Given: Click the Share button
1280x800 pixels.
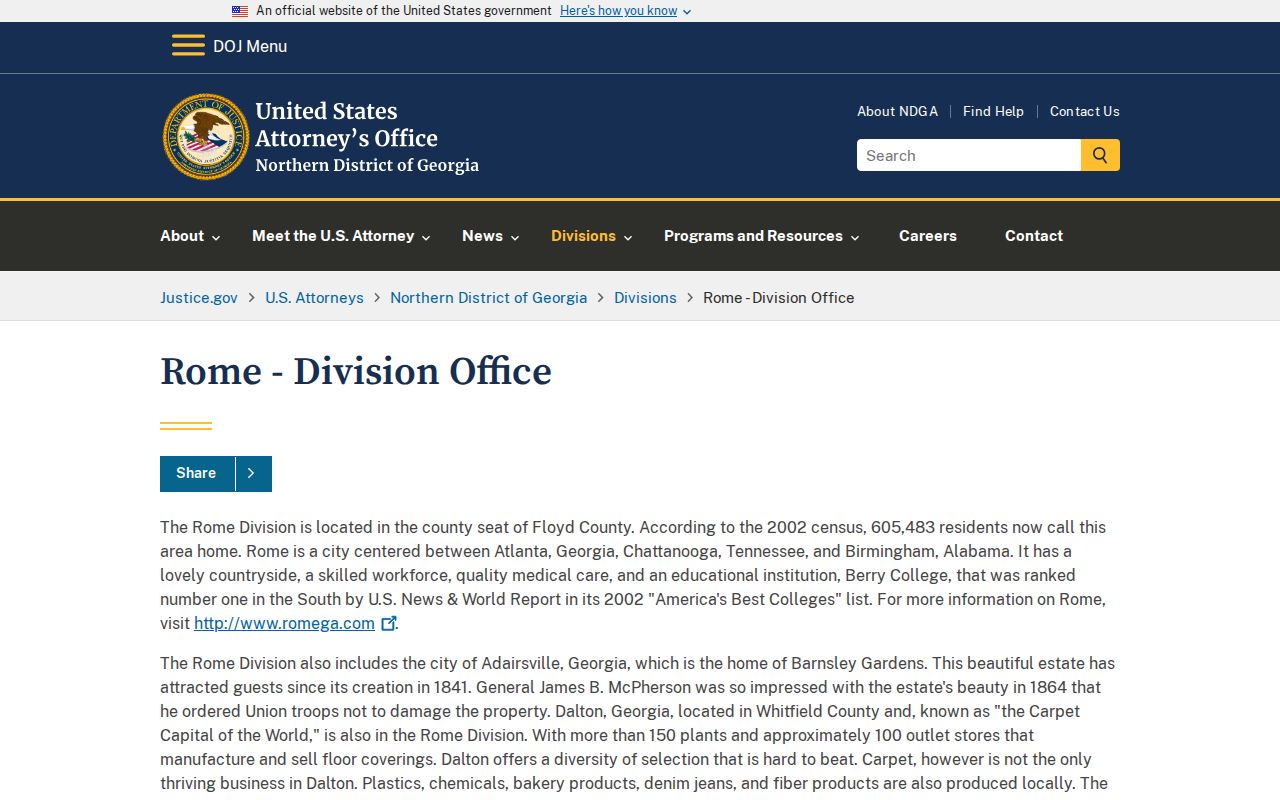Looking at the screenshot, I should pyautogui.click(x=216, y=473).
